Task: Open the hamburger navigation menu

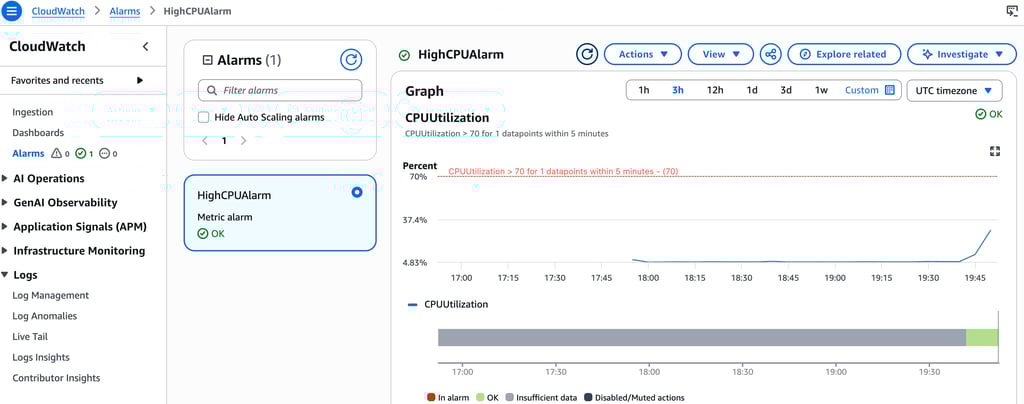Action: 12,11
